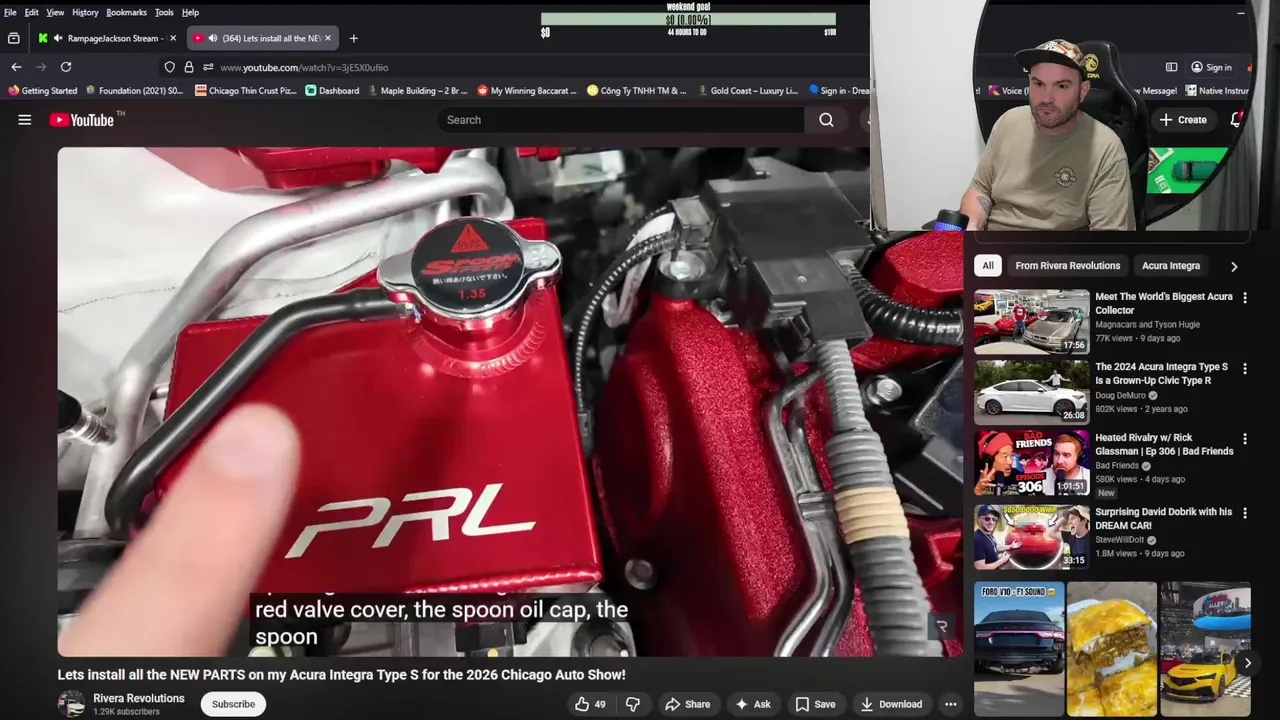
Task: Open the Tools menu
Action: tap(164, 12)
